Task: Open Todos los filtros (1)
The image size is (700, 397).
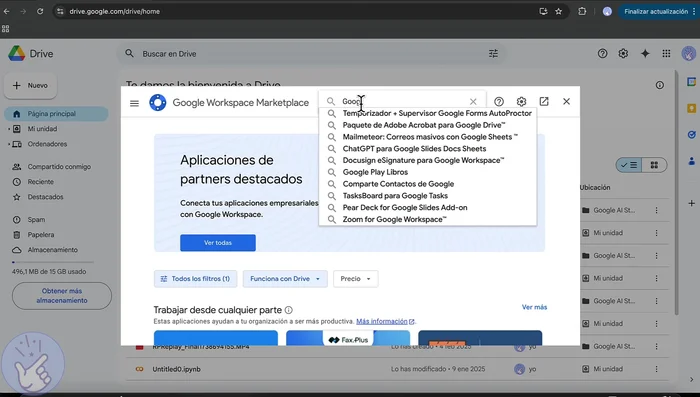Action: (196, 279)
